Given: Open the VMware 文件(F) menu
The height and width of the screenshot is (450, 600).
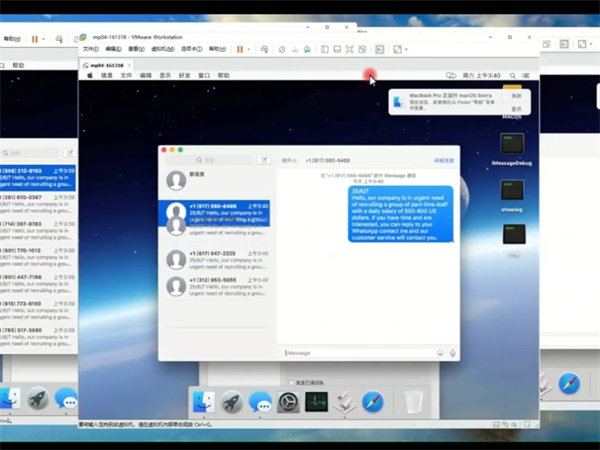Looking at the screenshot, I should [x=90, y=49].
